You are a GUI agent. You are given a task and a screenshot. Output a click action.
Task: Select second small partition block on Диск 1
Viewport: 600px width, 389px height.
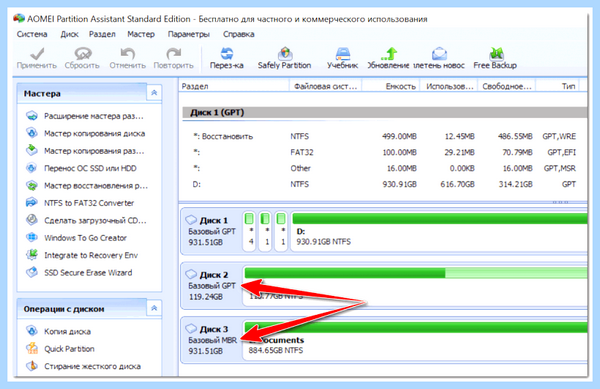pyautogui.click(x=265, y=231)
